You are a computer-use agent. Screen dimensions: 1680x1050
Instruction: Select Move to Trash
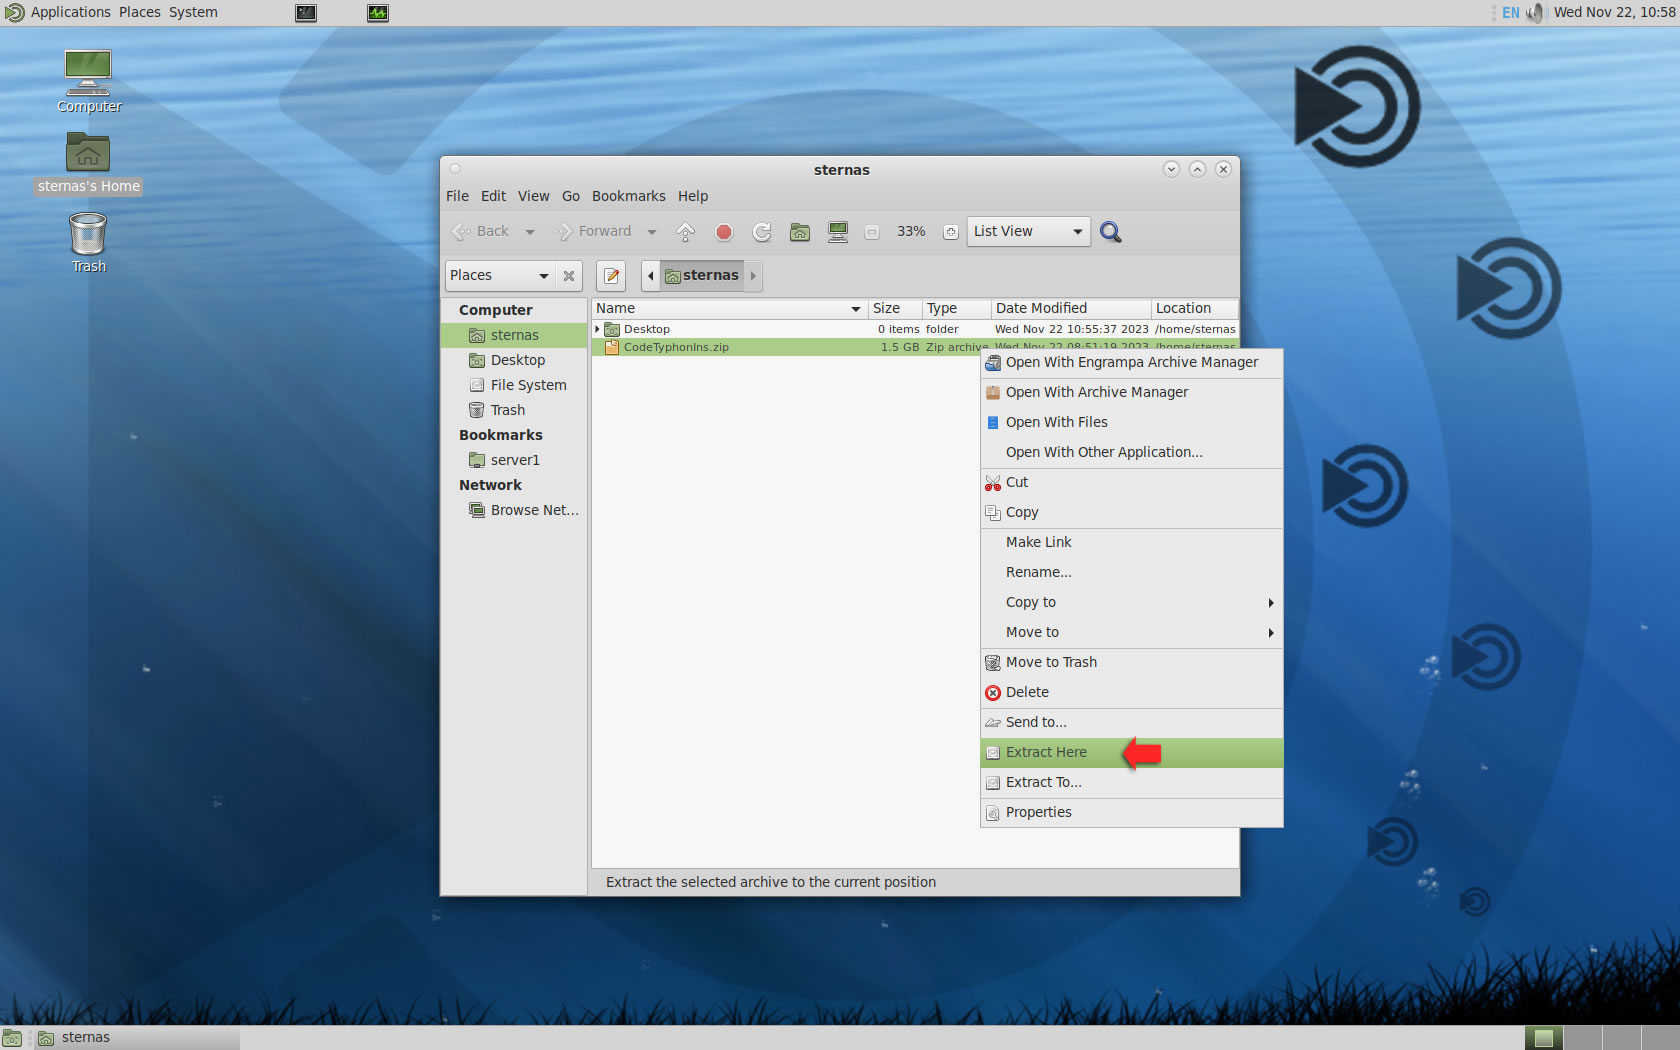(1131, 662)
